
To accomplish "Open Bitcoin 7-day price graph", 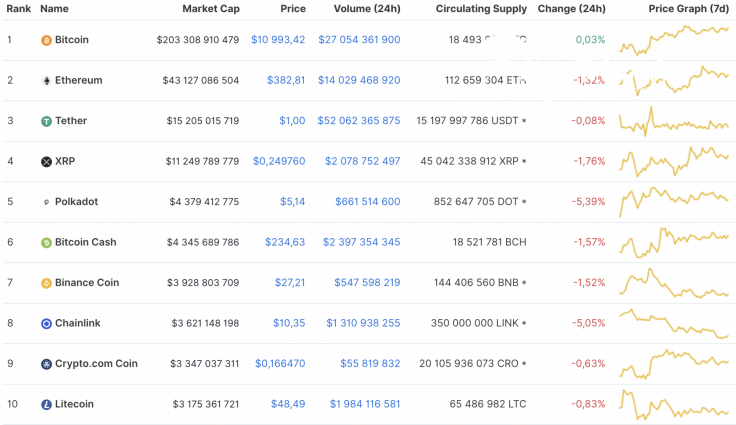I will click(x=674, y=40).
